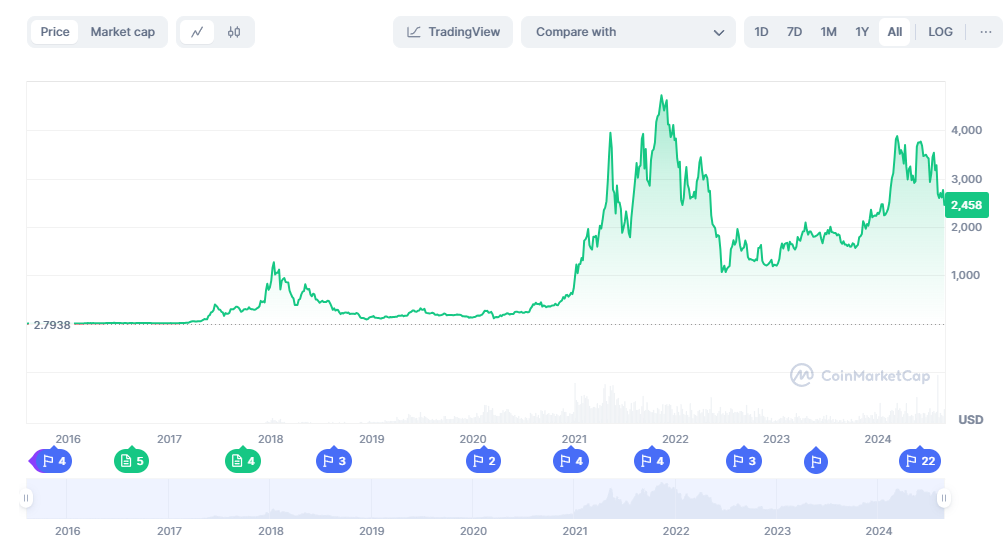Select the 1D time range
1004x549 pixels.
tap(761, 32)
